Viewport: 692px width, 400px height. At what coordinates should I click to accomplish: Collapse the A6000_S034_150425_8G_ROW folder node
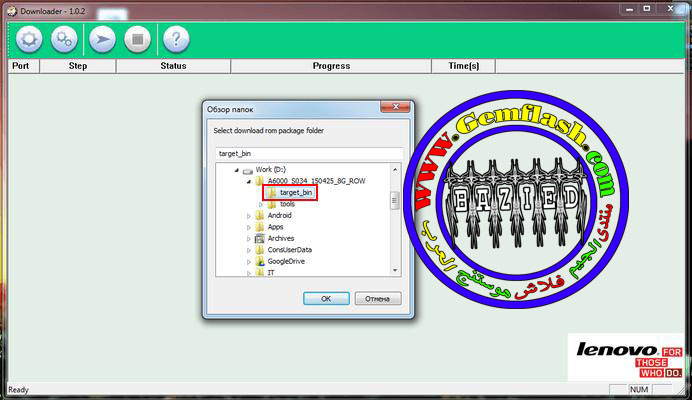click(249, 181)
